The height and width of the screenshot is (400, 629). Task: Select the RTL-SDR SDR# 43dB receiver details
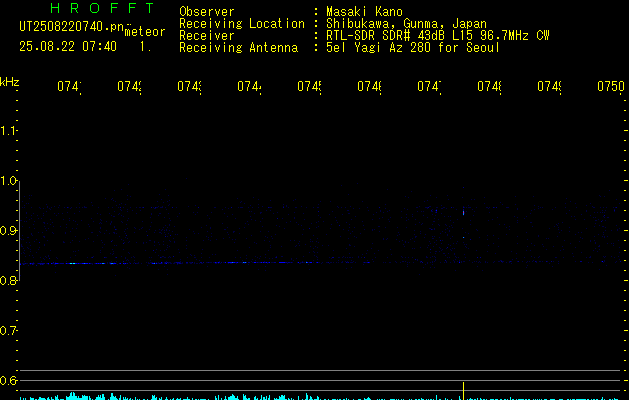coord(438,36)
